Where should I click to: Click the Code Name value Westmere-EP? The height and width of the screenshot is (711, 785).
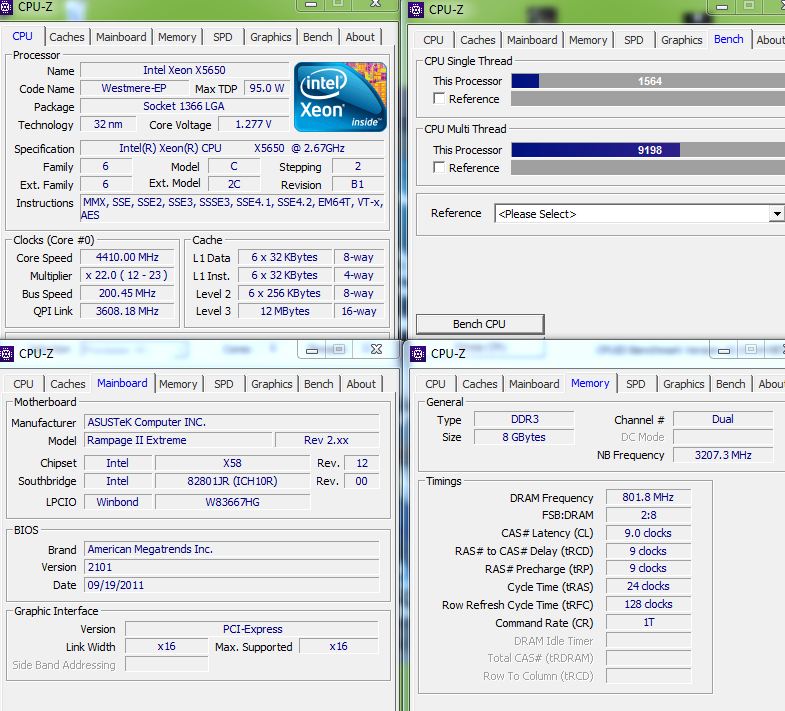134,88
